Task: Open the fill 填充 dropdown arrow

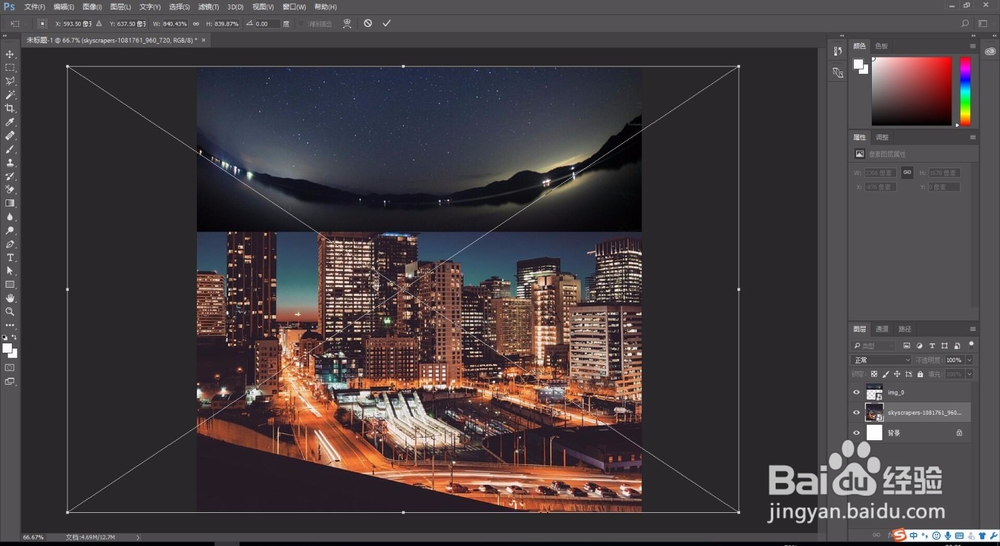Action: pyautogui.click(x=970, y=374)
